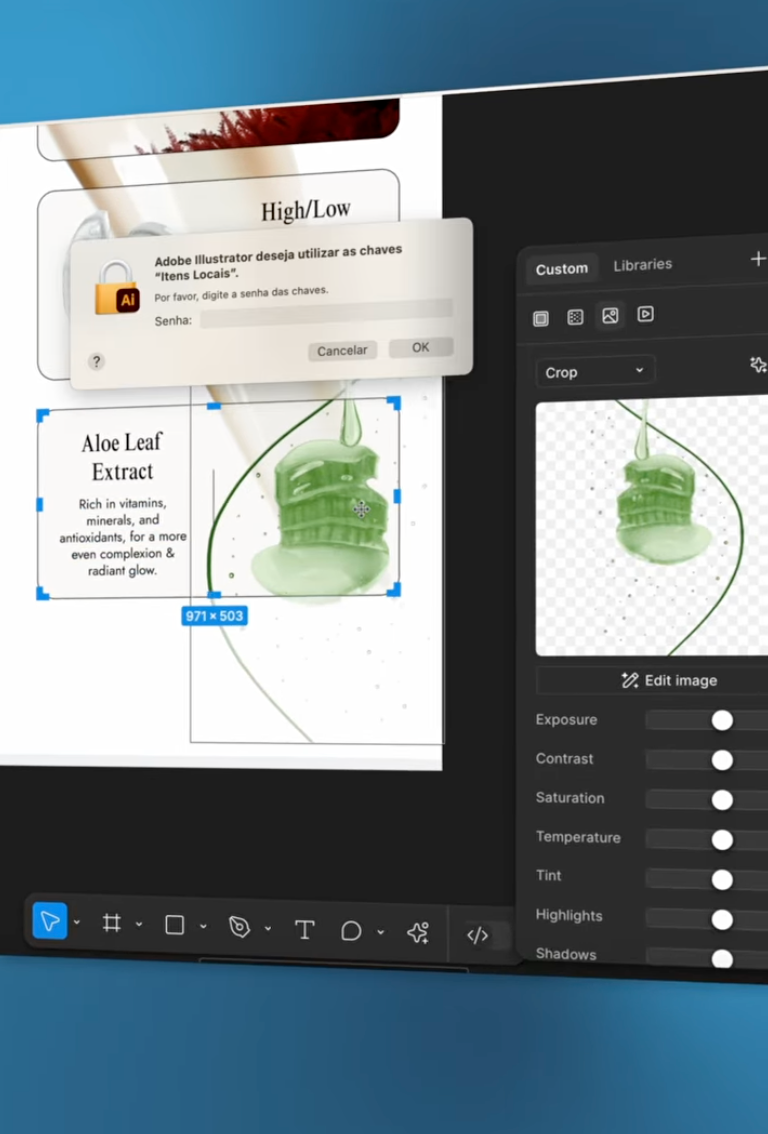The image size is (768, 1134).
Task: Expand shape tools chevron
Action: (203, 926)
